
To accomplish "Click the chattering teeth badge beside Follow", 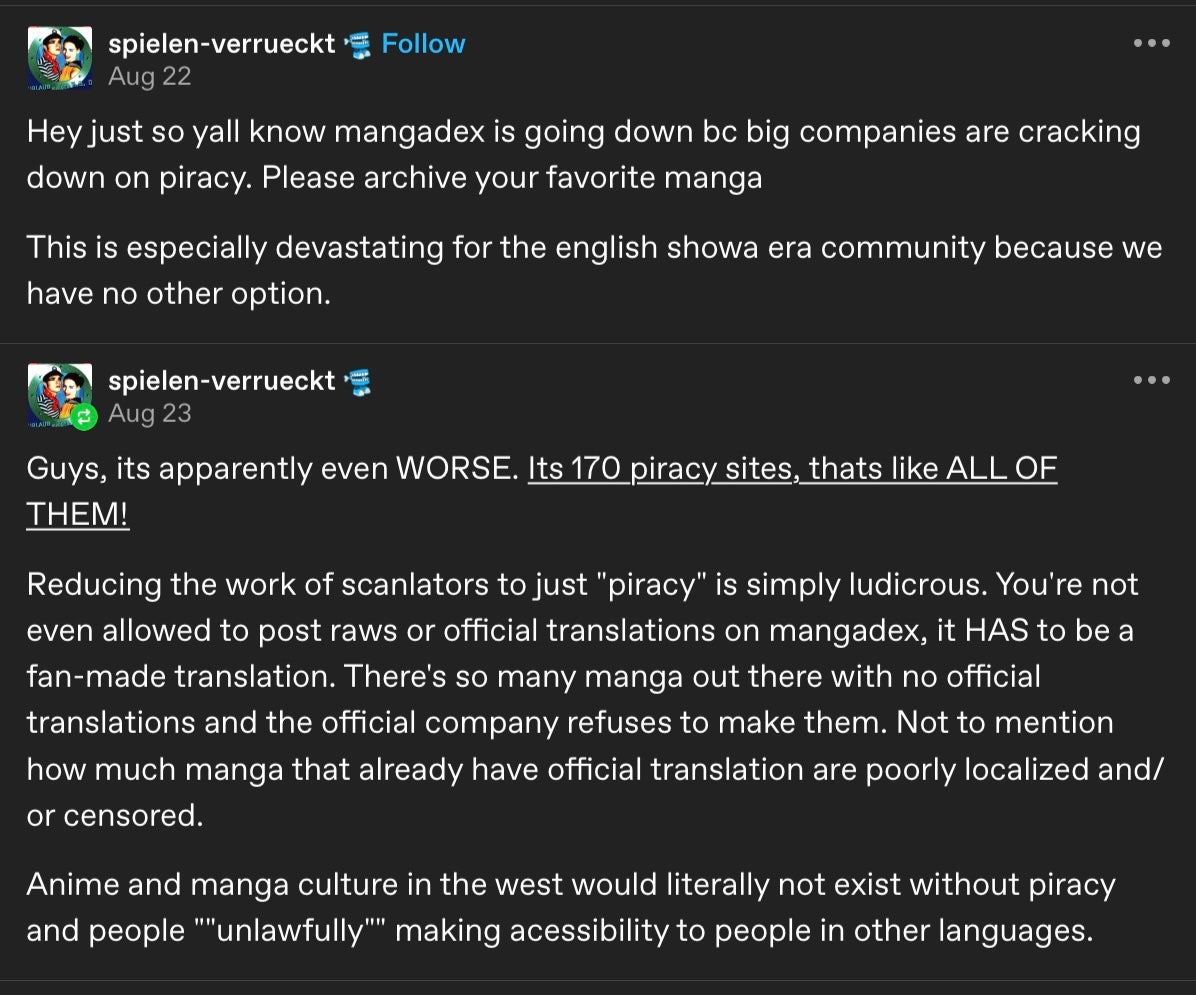I will coord(357,44).
